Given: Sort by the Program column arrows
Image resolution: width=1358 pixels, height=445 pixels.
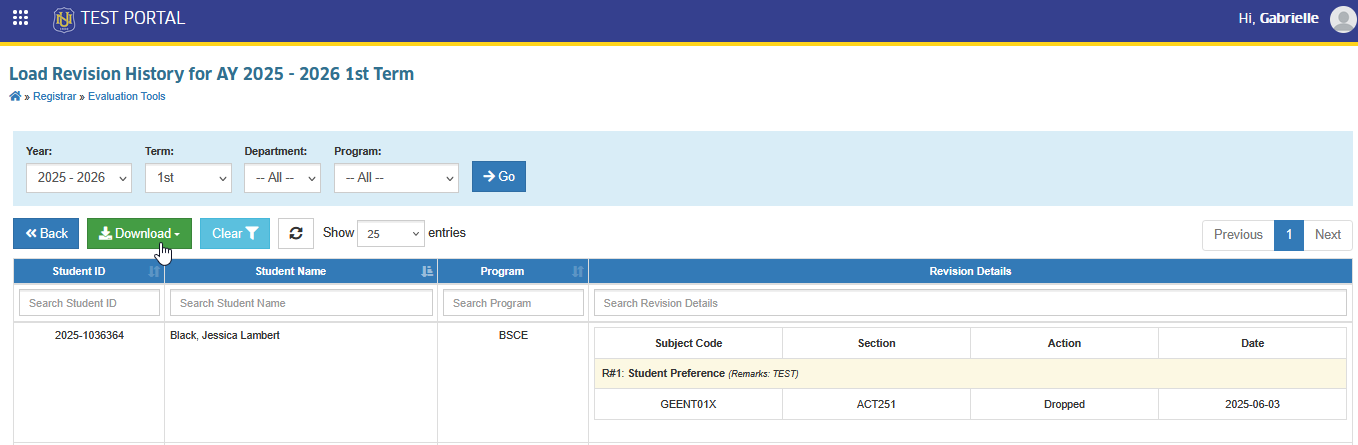Looking at the screenshot, I should (578, 271).
